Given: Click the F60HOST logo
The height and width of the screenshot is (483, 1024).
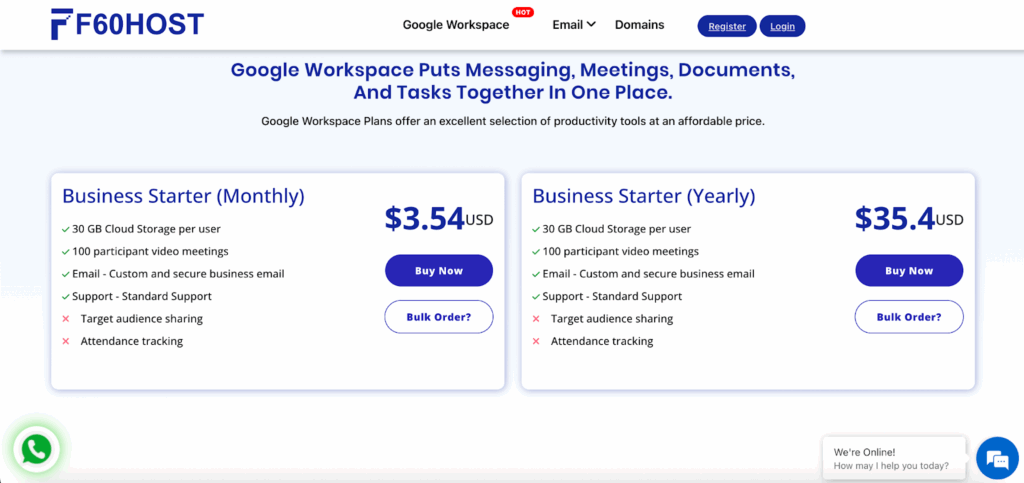Looking at the screenshot, I should point(127,24).
